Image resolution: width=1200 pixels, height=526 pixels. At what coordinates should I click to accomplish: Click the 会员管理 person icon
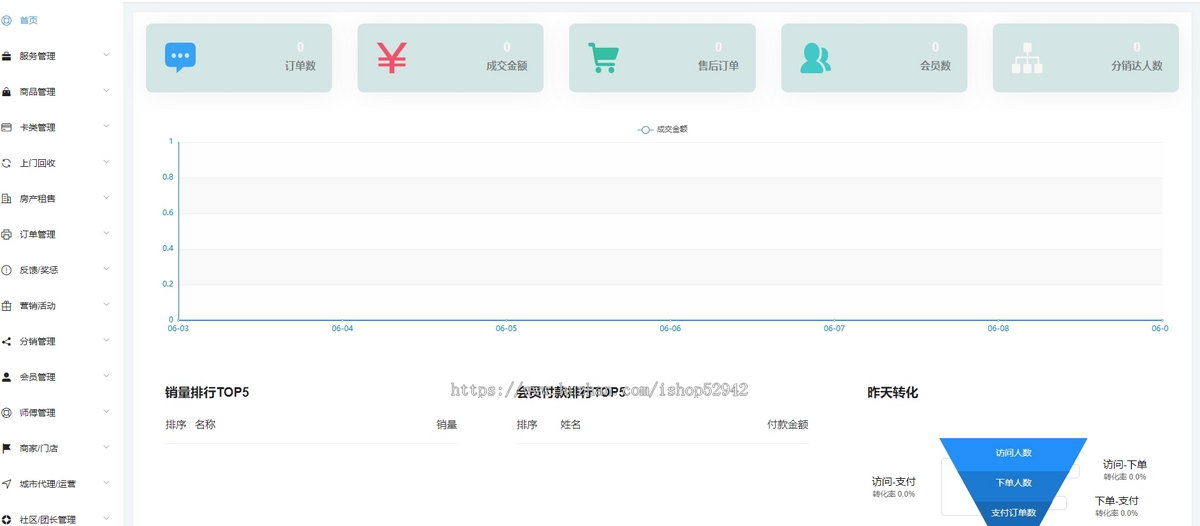coord(7,377)
